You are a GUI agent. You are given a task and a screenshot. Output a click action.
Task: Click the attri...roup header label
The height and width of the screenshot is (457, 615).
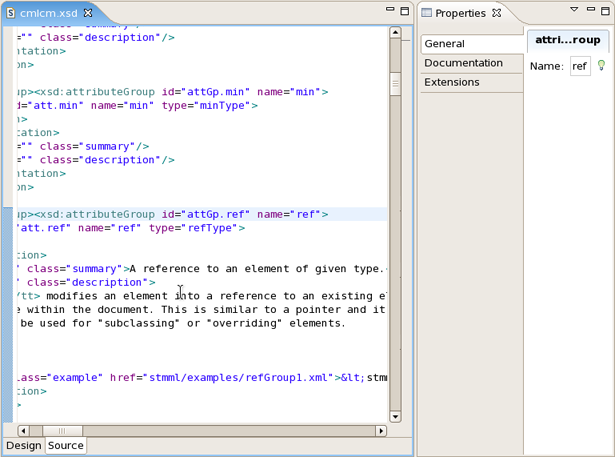(x=568, y=40)
